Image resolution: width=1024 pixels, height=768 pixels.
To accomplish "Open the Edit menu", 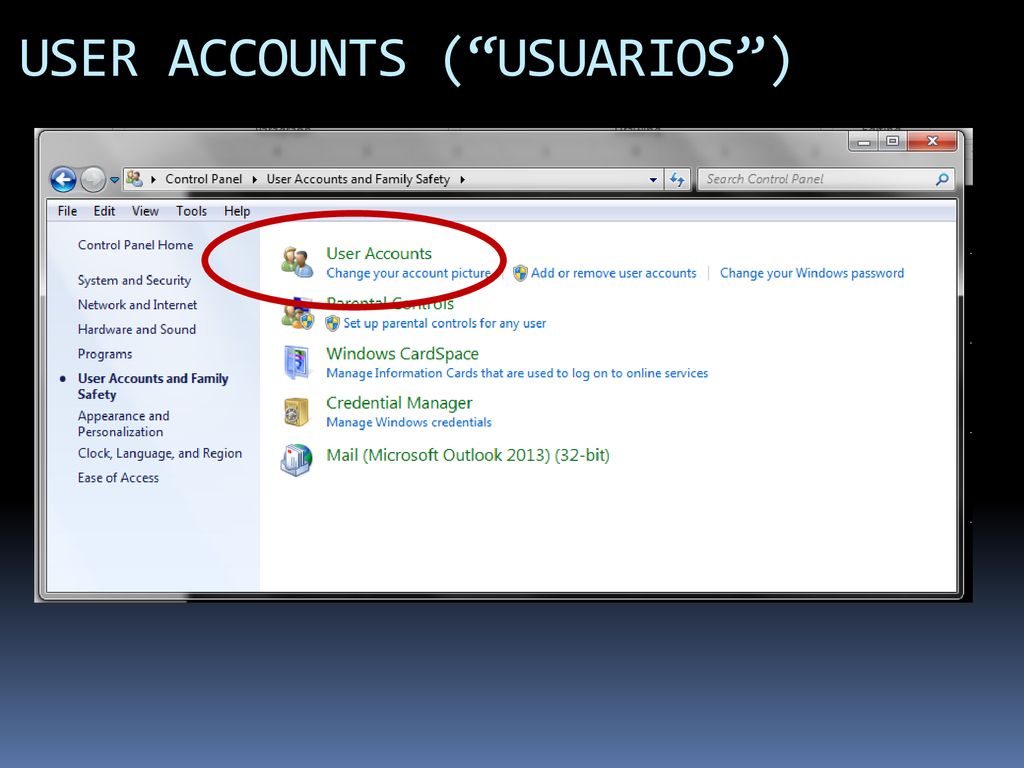I will click(104, 211).
